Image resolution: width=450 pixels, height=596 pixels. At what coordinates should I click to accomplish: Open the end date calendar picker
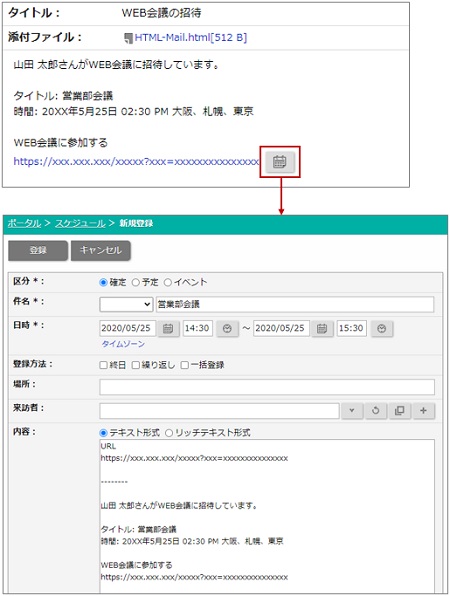click(x=322, y=329)
